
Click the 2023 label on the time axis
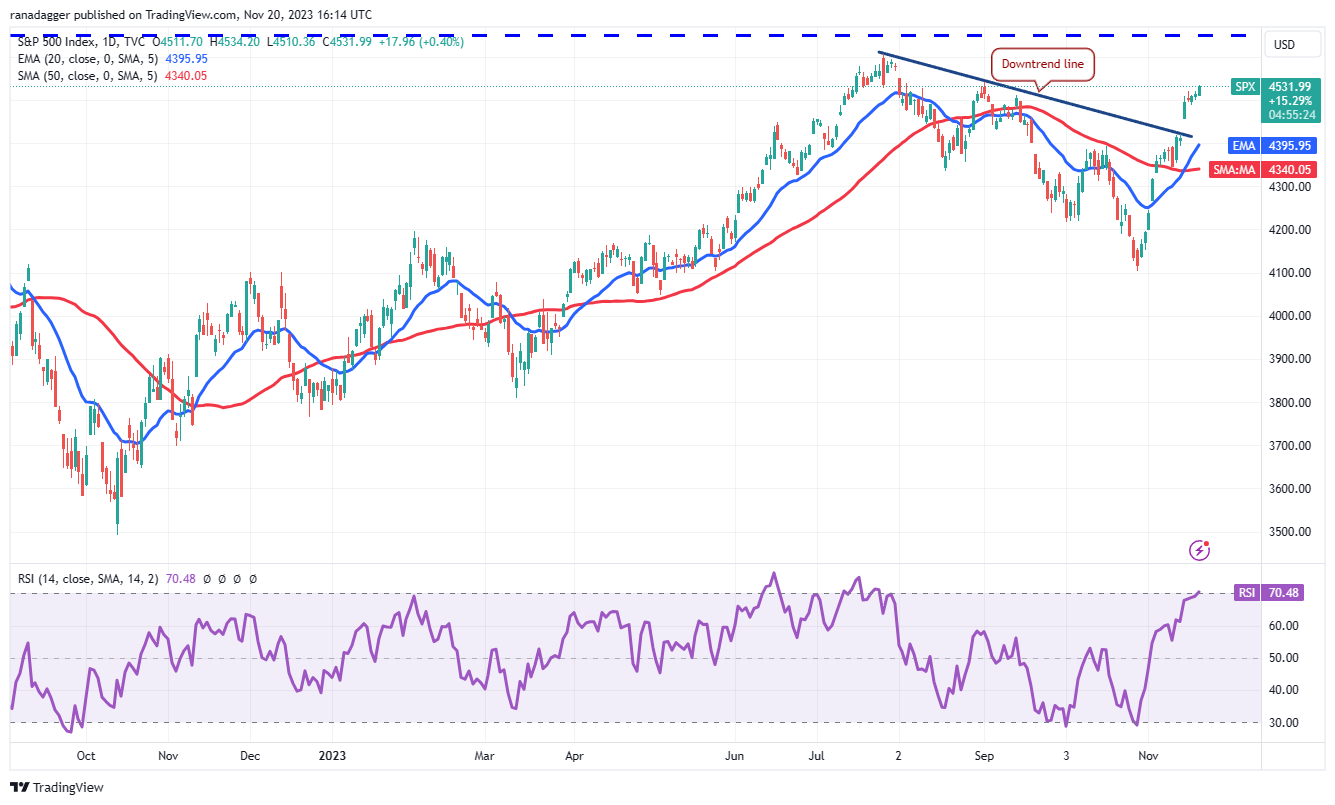330,757
